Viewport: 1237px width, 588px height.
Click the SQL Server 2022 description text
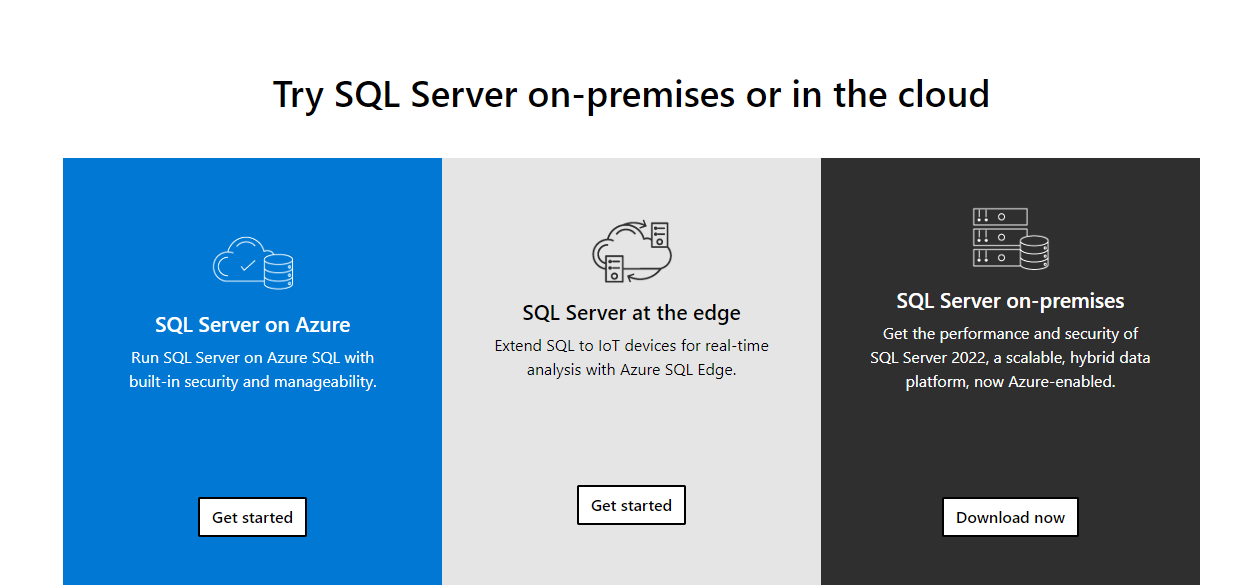(x=1010, y=357)
